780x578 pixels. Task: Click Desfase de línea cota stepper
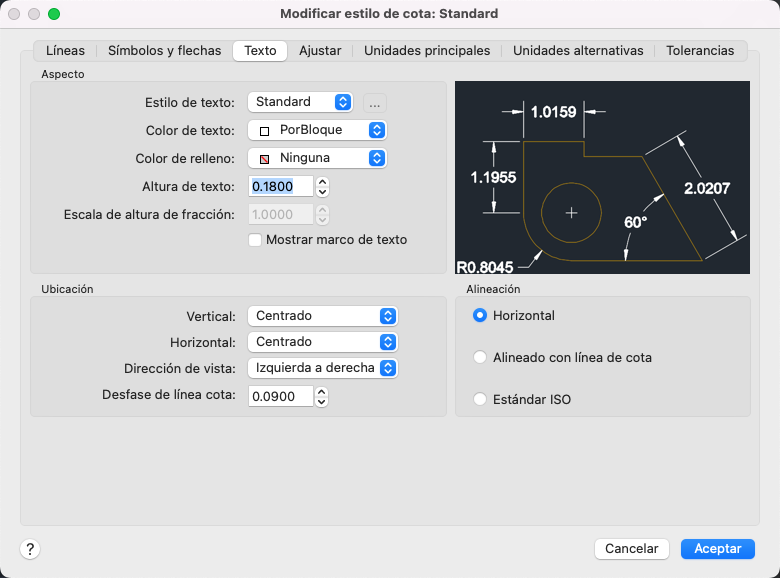pyautogui.click(x=322, y=396)
